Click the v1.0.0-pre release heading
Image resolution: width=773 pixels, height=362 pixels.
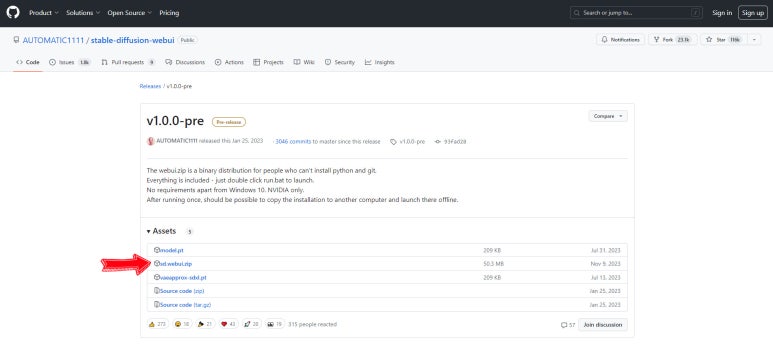[x=175, y=121]
